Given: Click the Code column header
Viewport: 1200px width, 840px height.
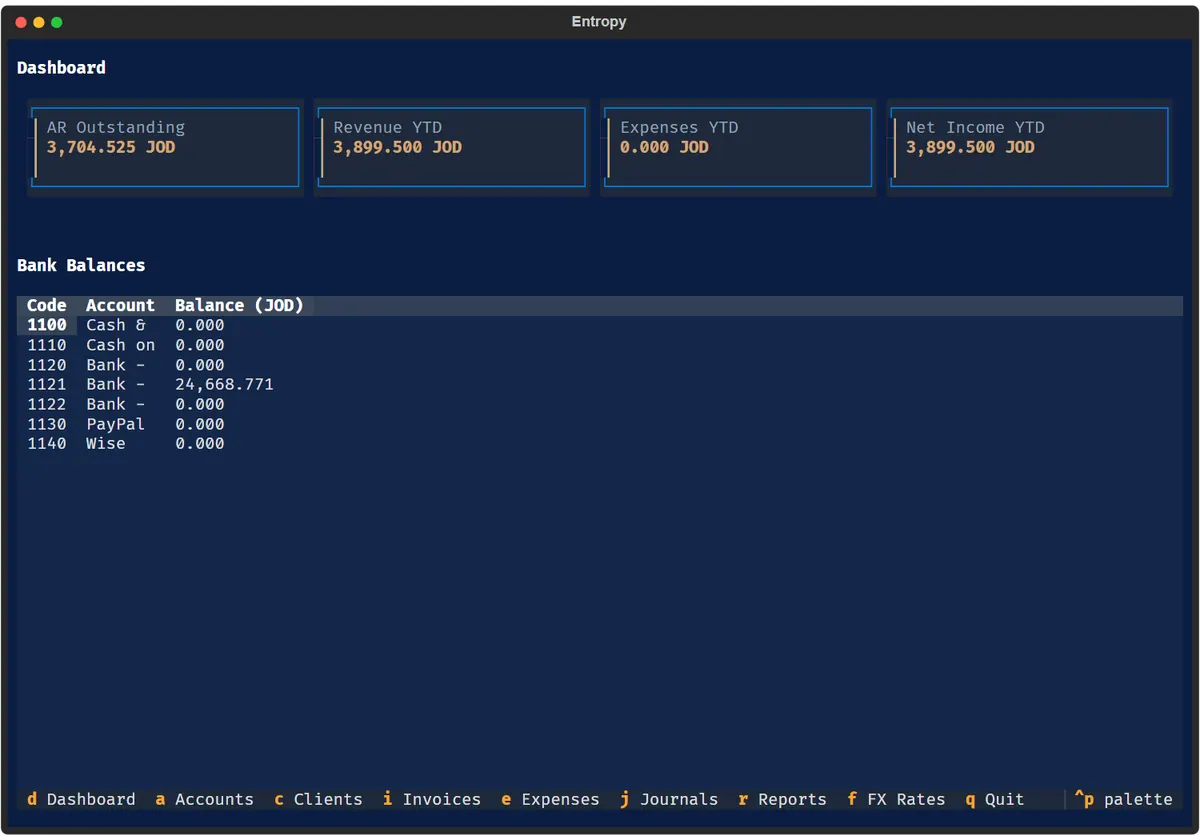Looking at the screenshot, I should 47,305.
